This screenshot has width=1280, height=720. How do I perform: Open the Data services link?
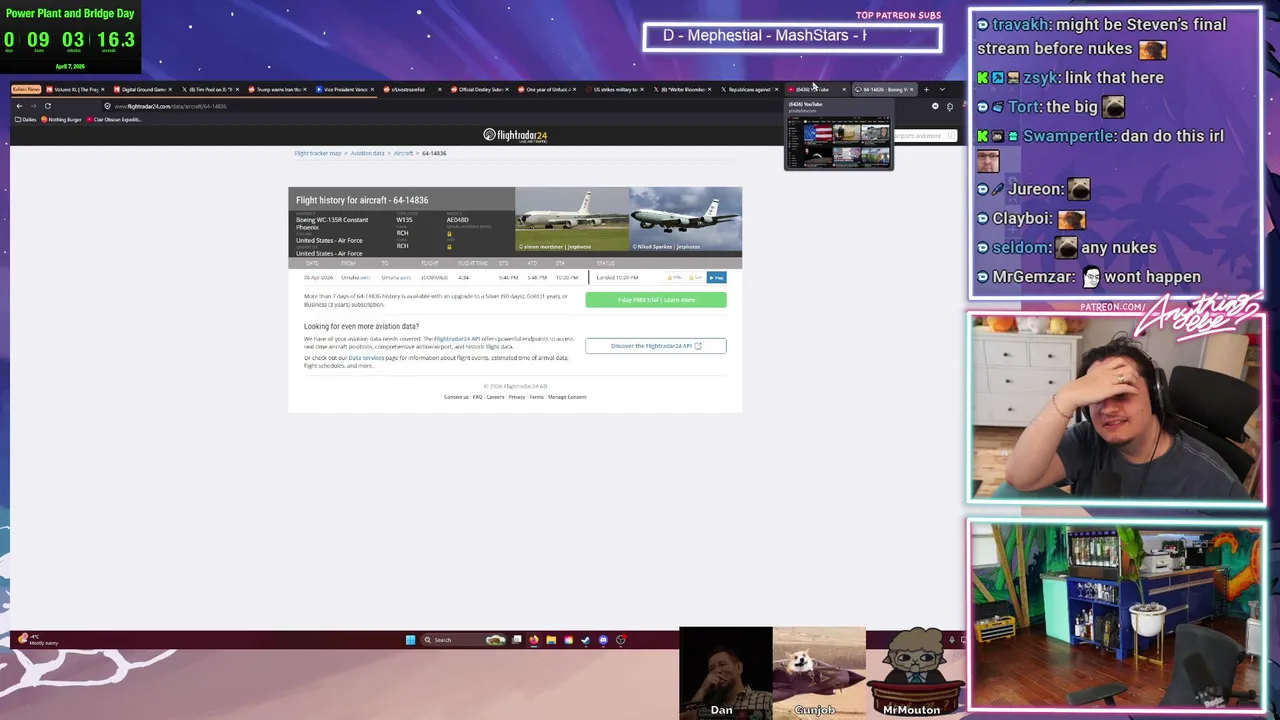tap(366, 358)
